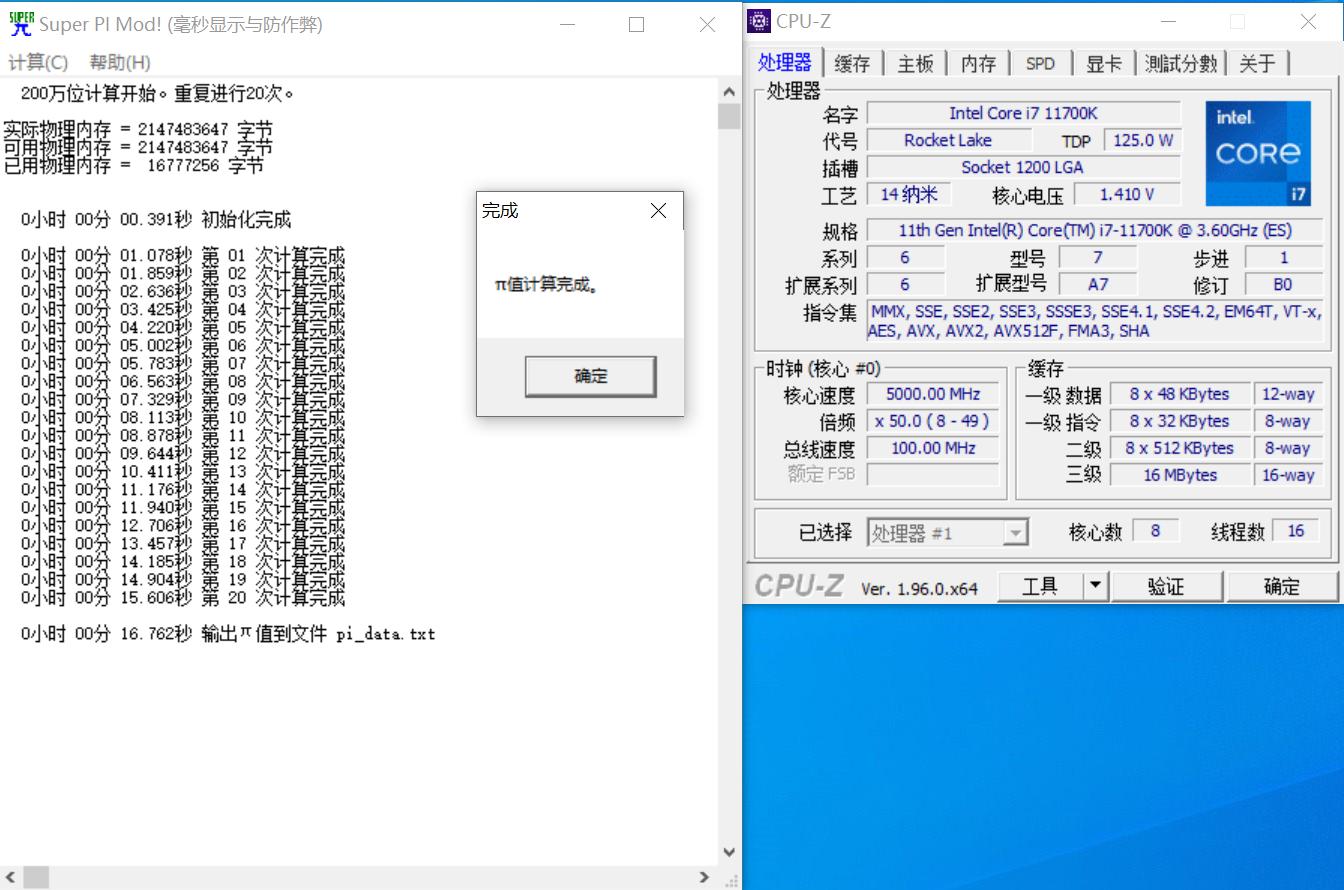
Task: Click Super PI horizontal scrollbar left arrow
Action: [10, 877]
